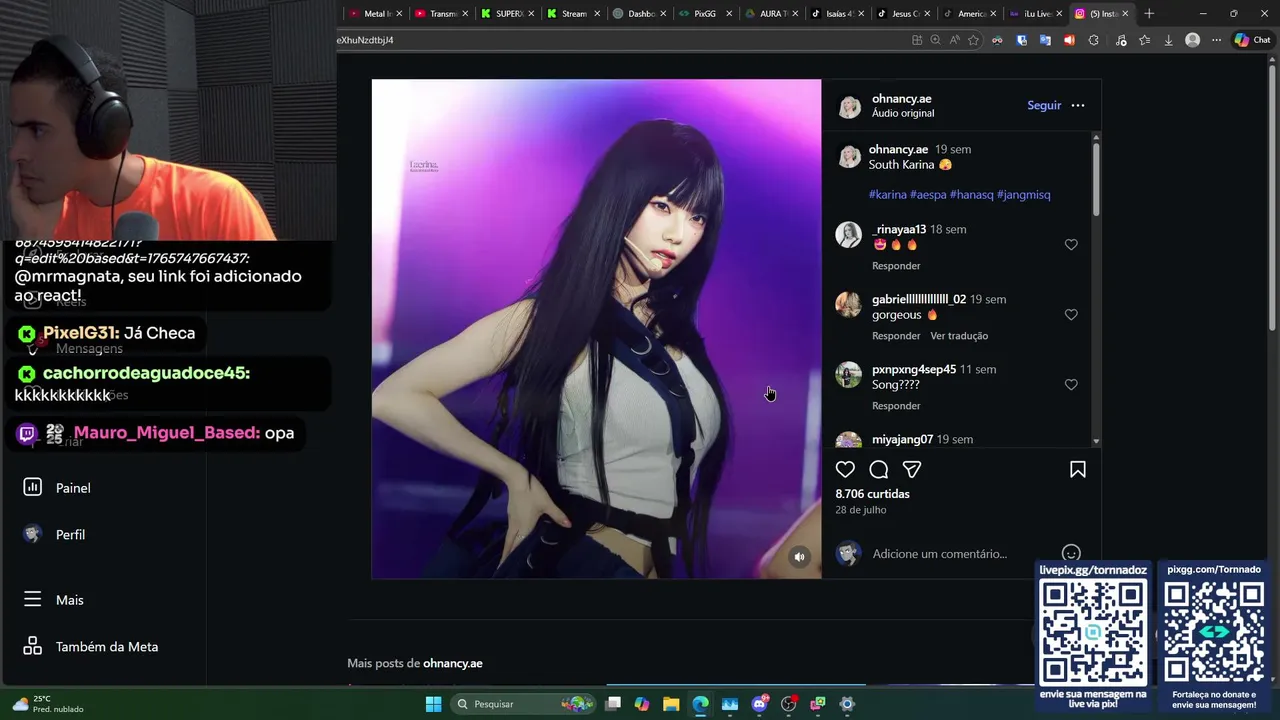The image size is (1280, 720).
Task: Switch to the AURA browser tab
Action: 771,13
